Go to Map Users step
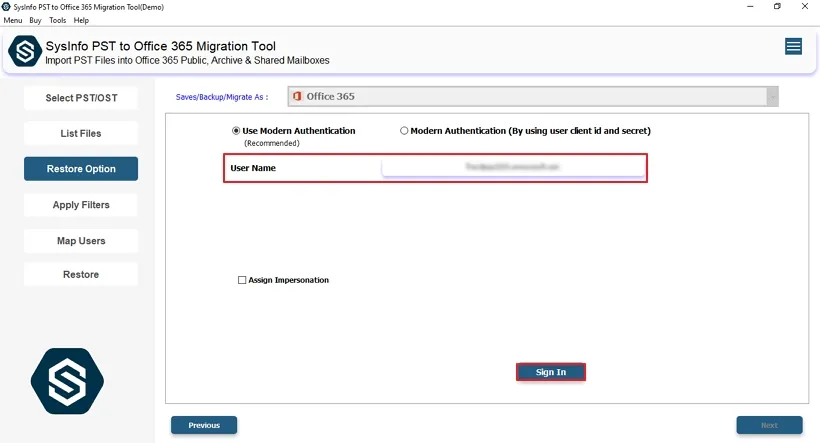Viewport: 820px width, 443px height. [x=81, y=241]
